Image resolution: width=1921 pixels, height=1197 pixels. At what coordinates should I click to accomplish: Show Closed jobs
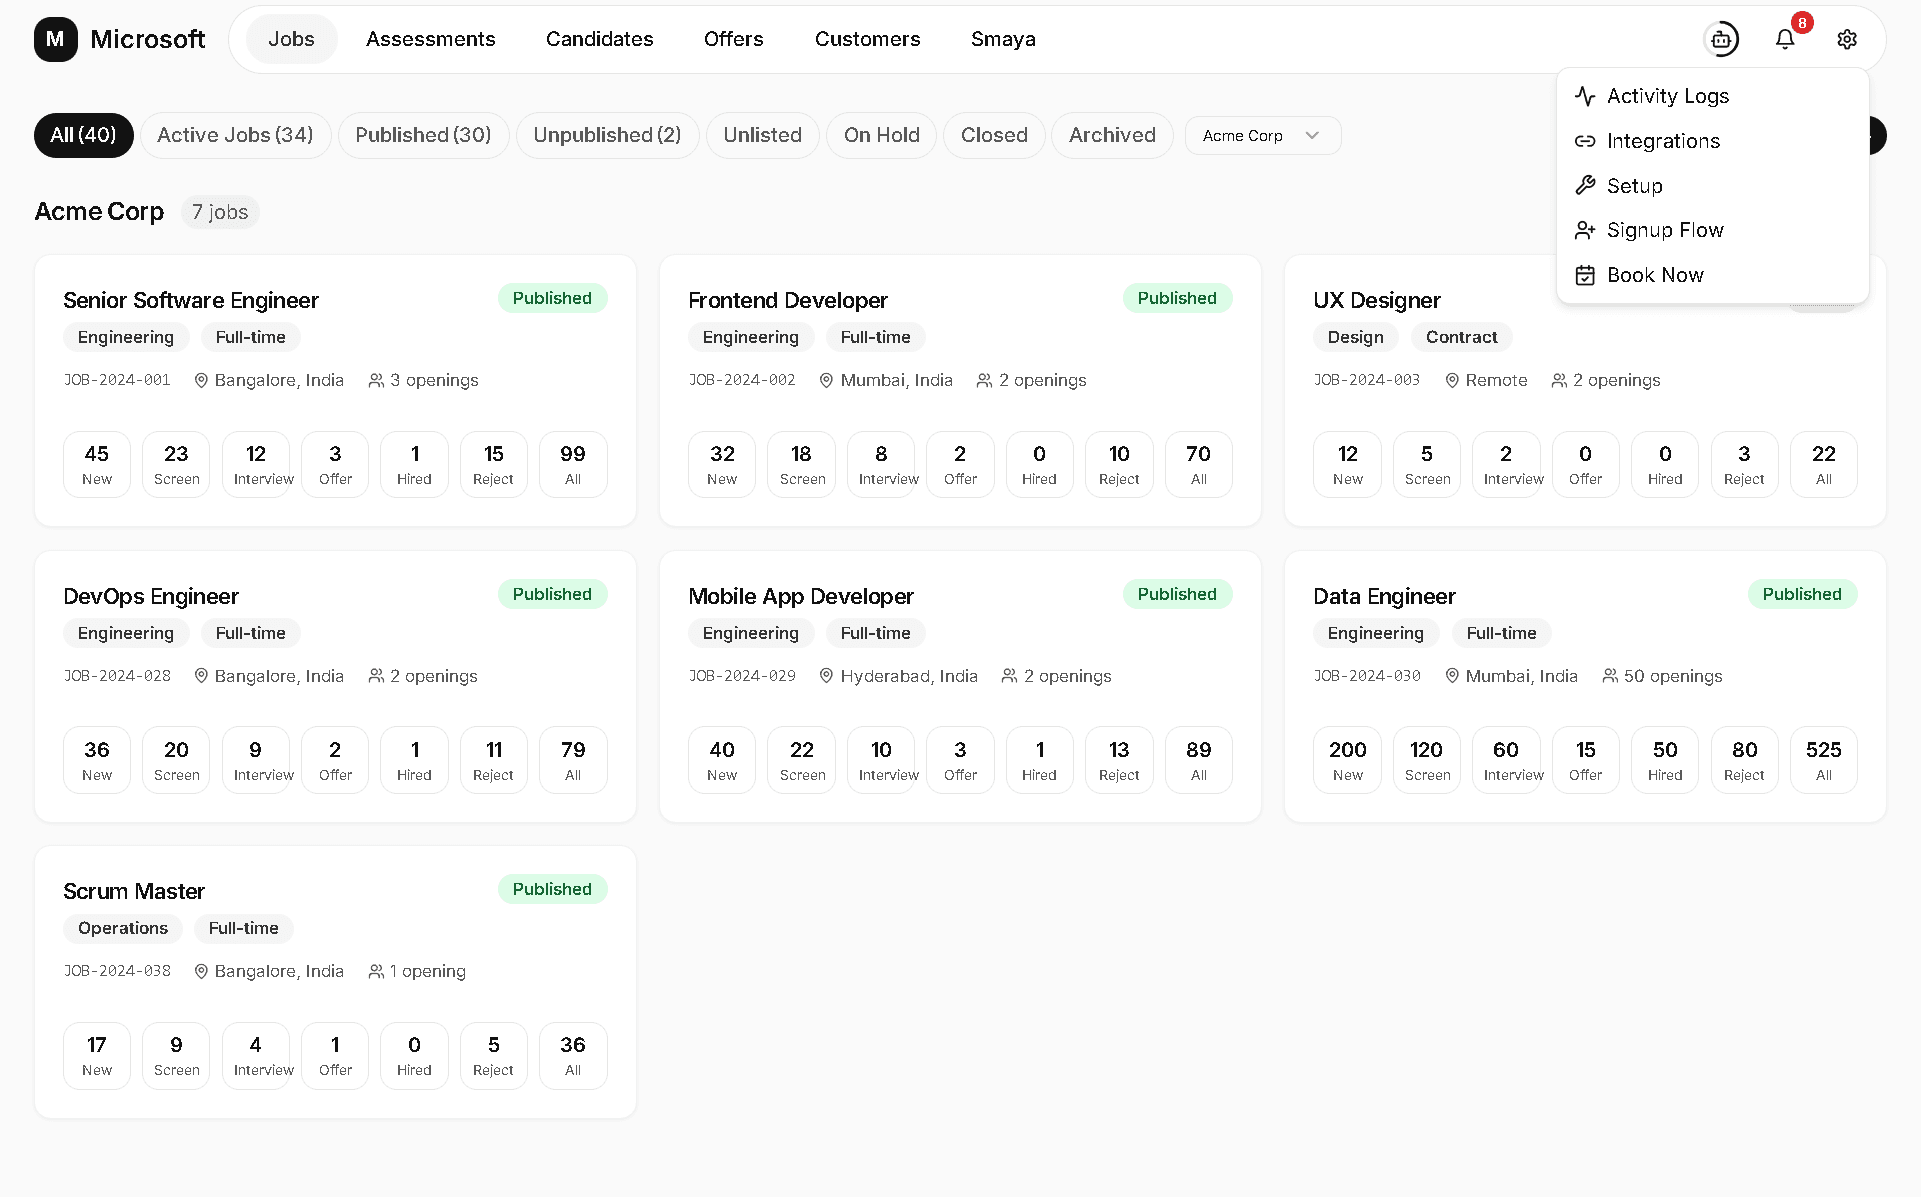tap(994, 135)
